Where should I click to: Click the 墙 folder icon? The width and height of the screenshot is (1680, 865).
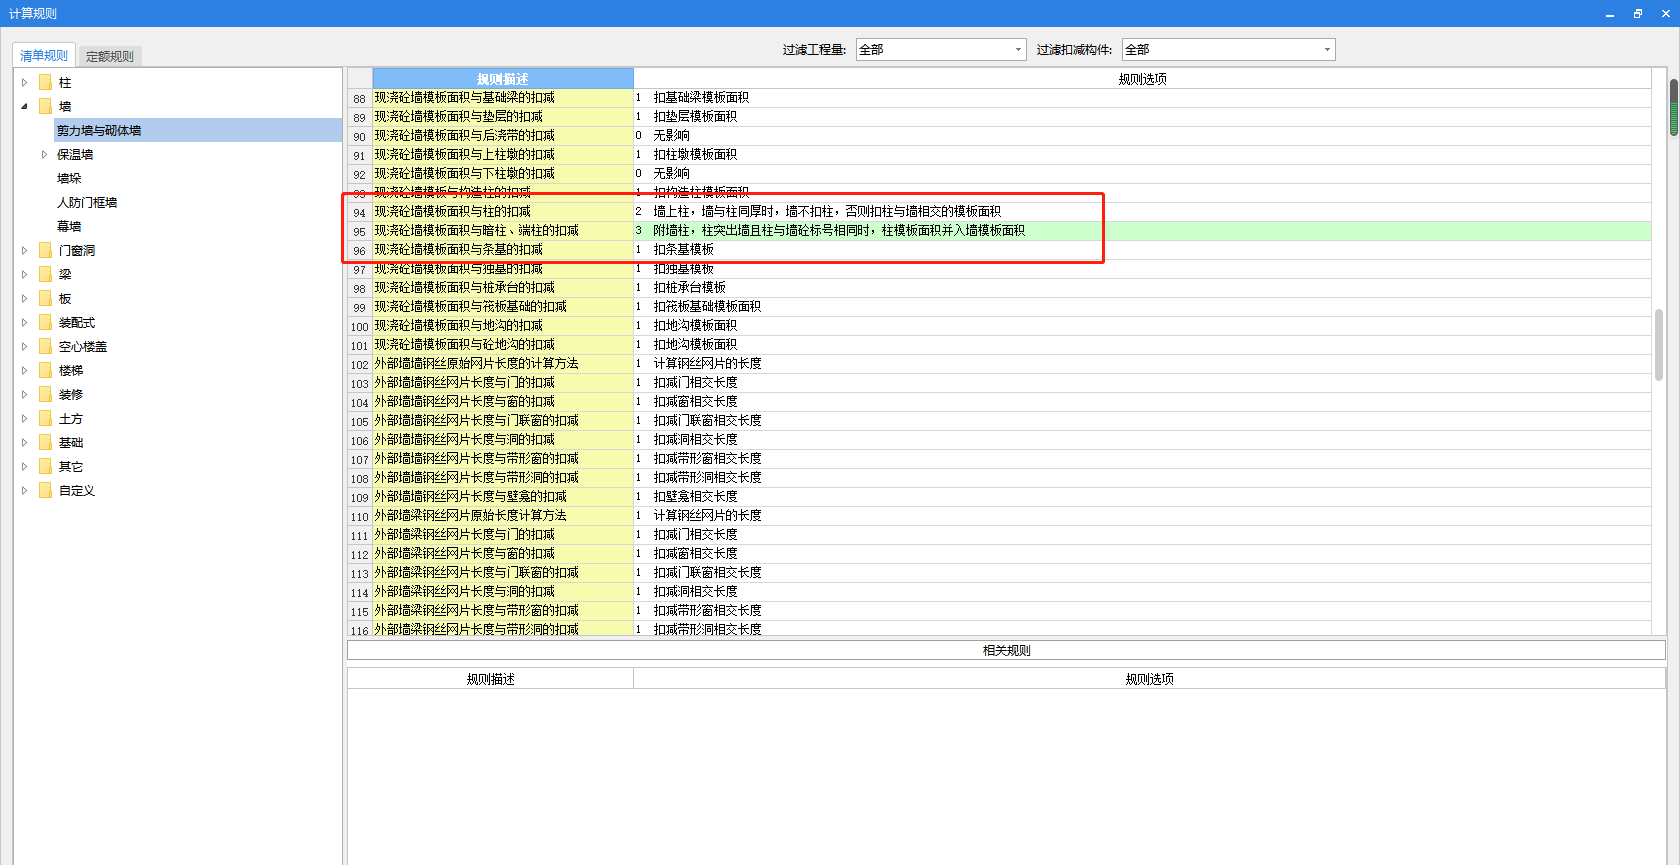[x=45, y=106]
